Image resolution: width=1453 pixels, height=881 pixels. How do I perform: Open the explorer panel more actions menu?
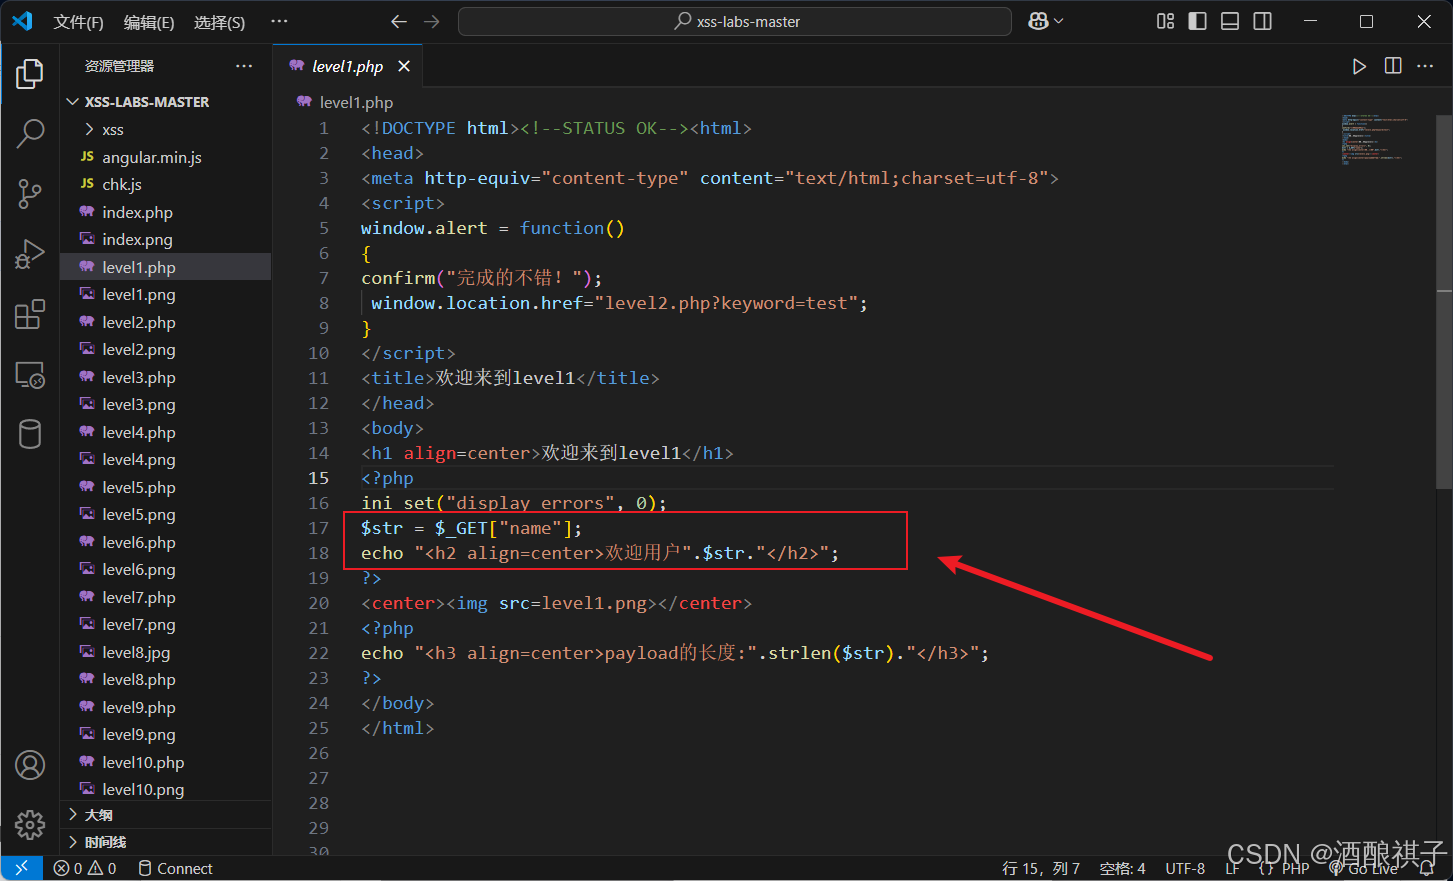(244, 66)
